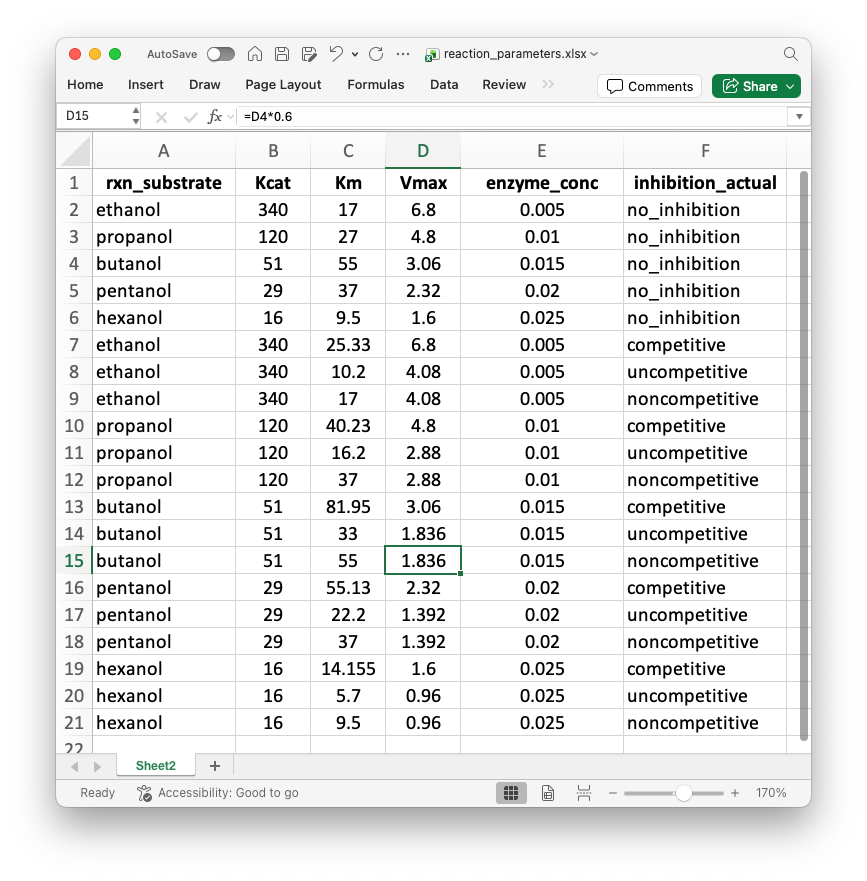The width and height of the screenshot is (867, 881).
Task: Click the Save icon in the Quick Access toolbar
Action: click(x=282, y=53)
